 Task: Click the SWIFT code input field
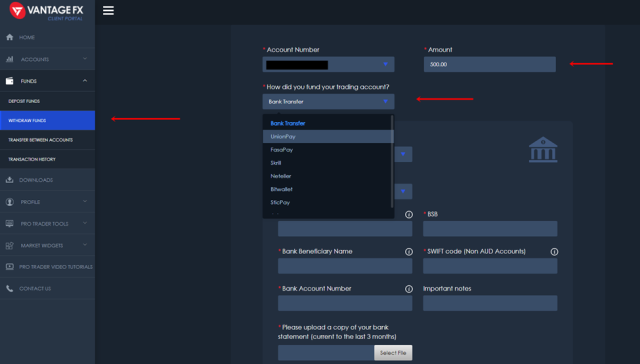[490, 266]
